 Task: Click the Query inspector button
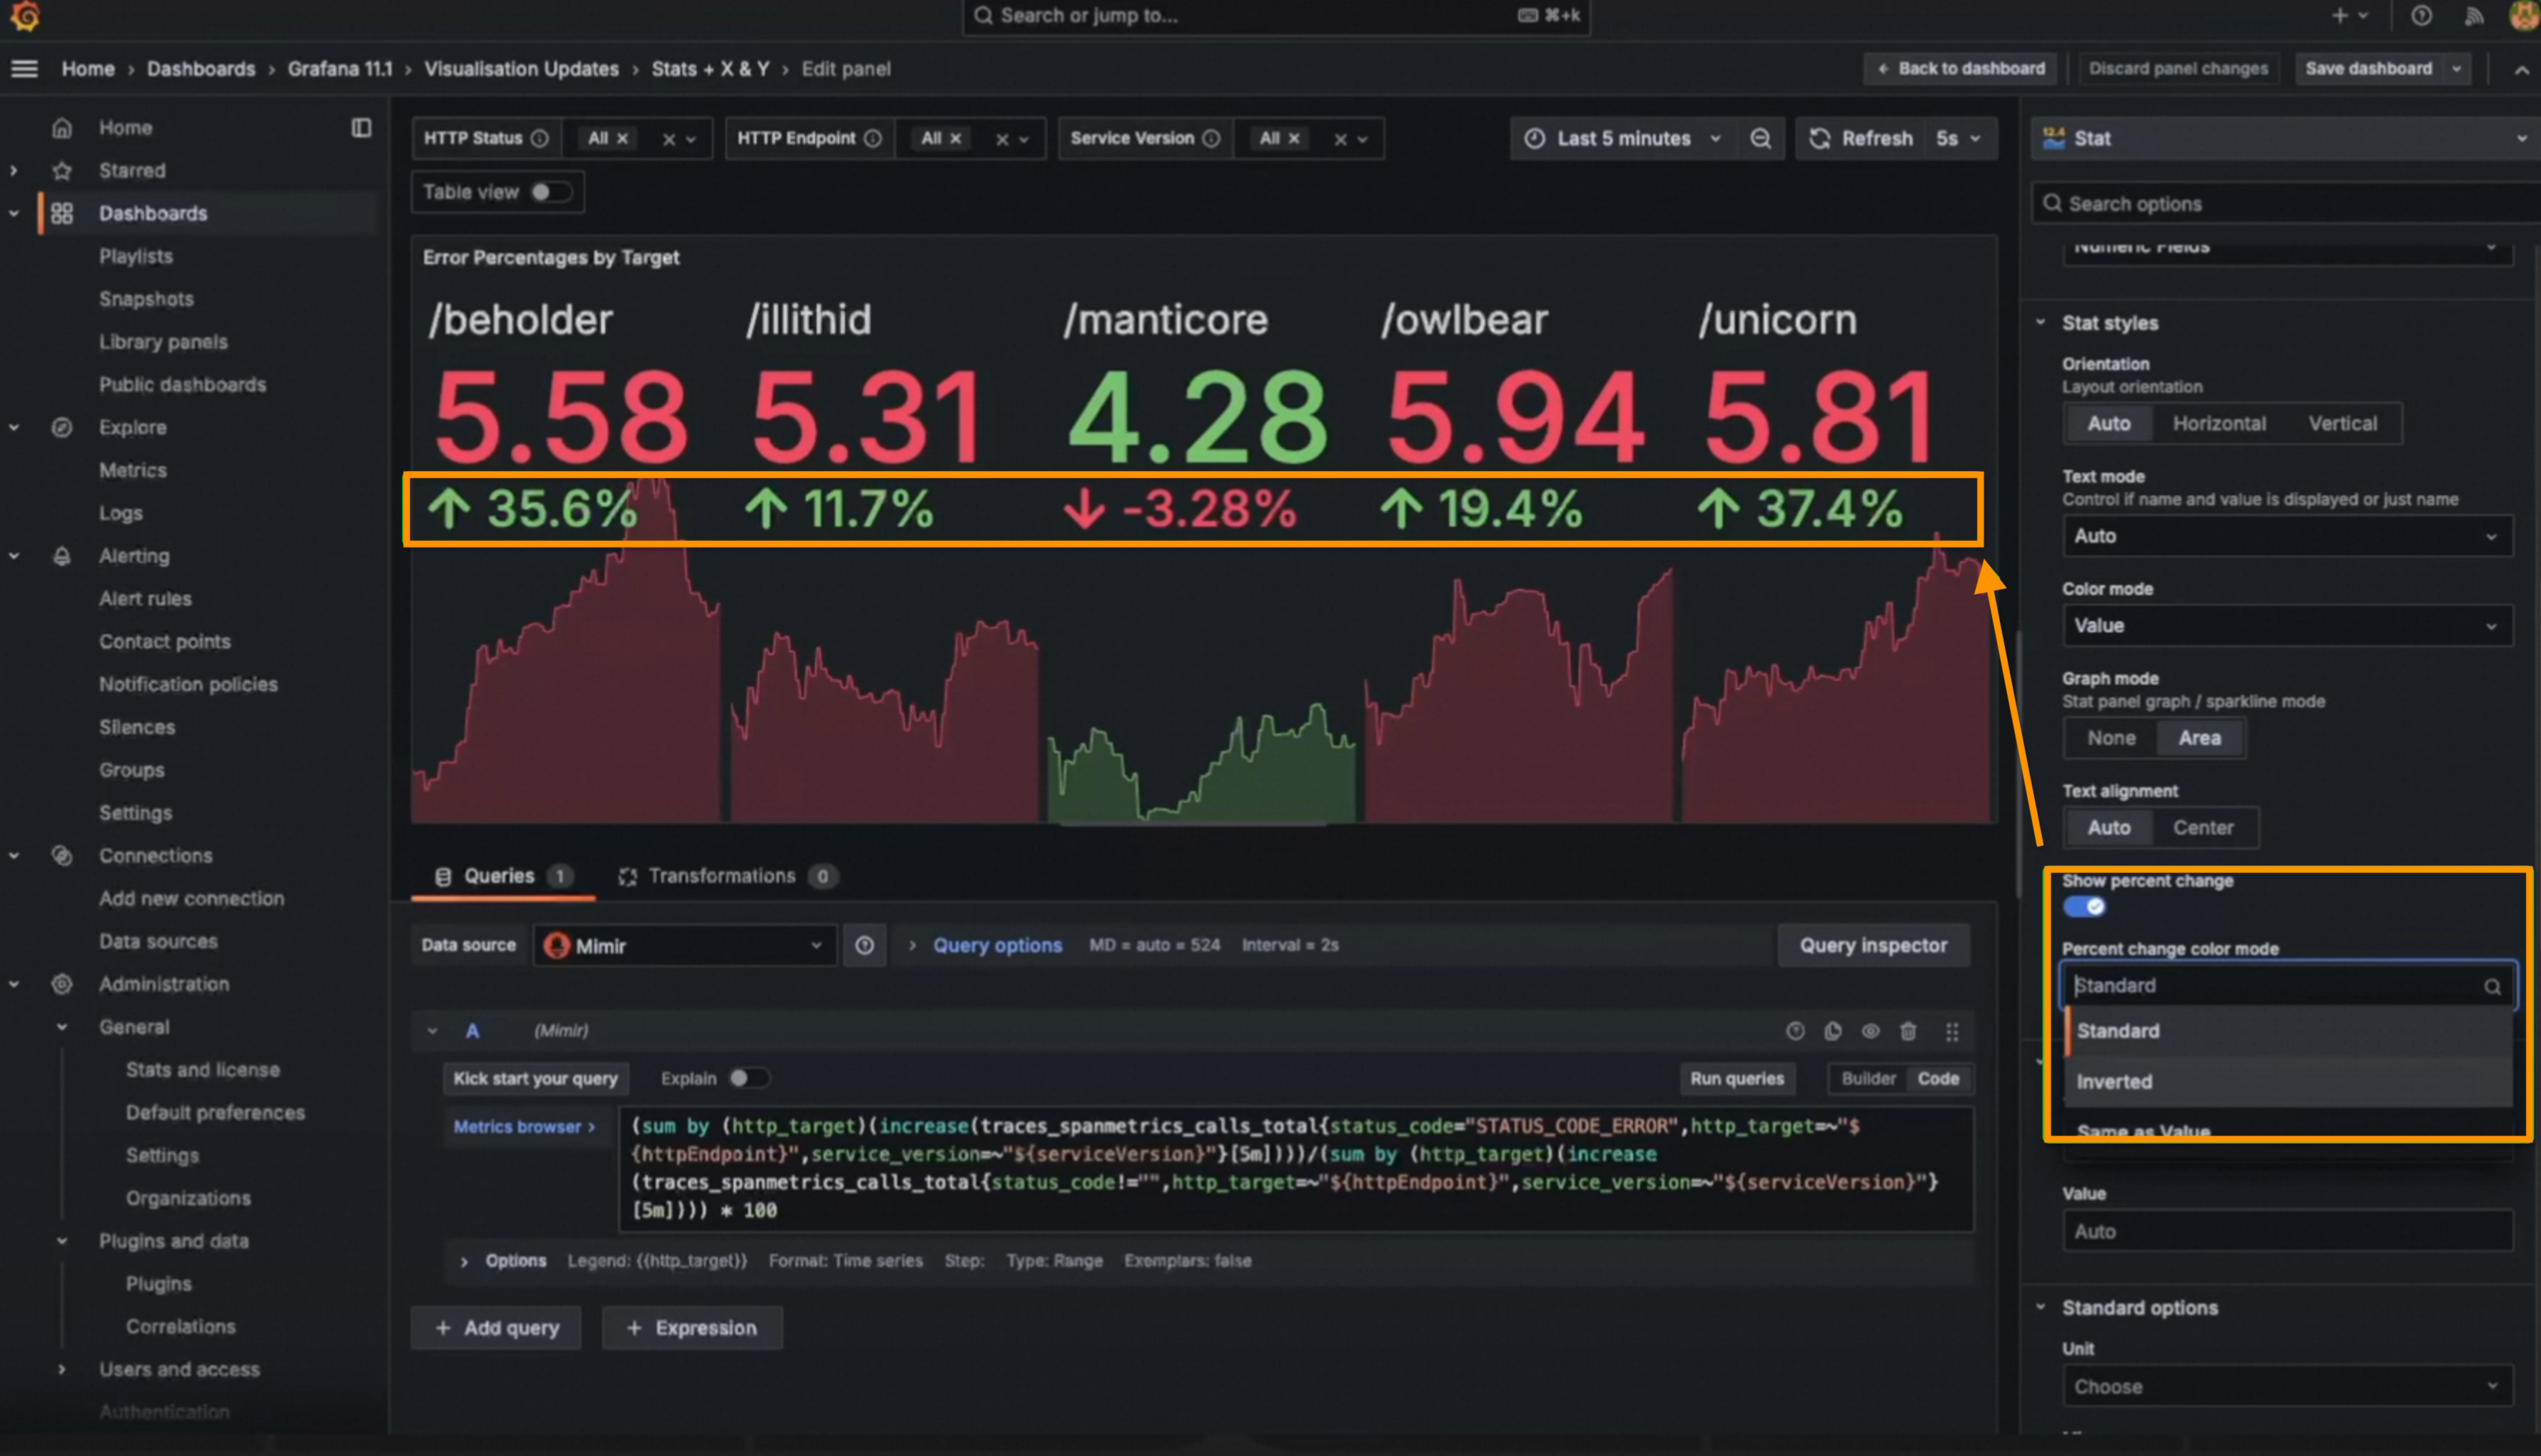1872,945
